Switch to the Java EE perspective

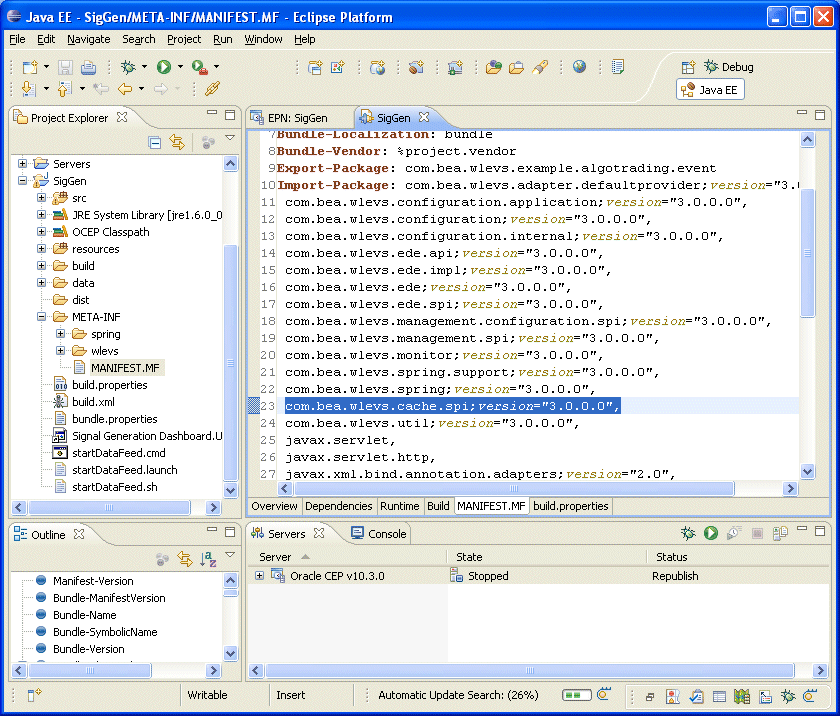click(711, 90)
